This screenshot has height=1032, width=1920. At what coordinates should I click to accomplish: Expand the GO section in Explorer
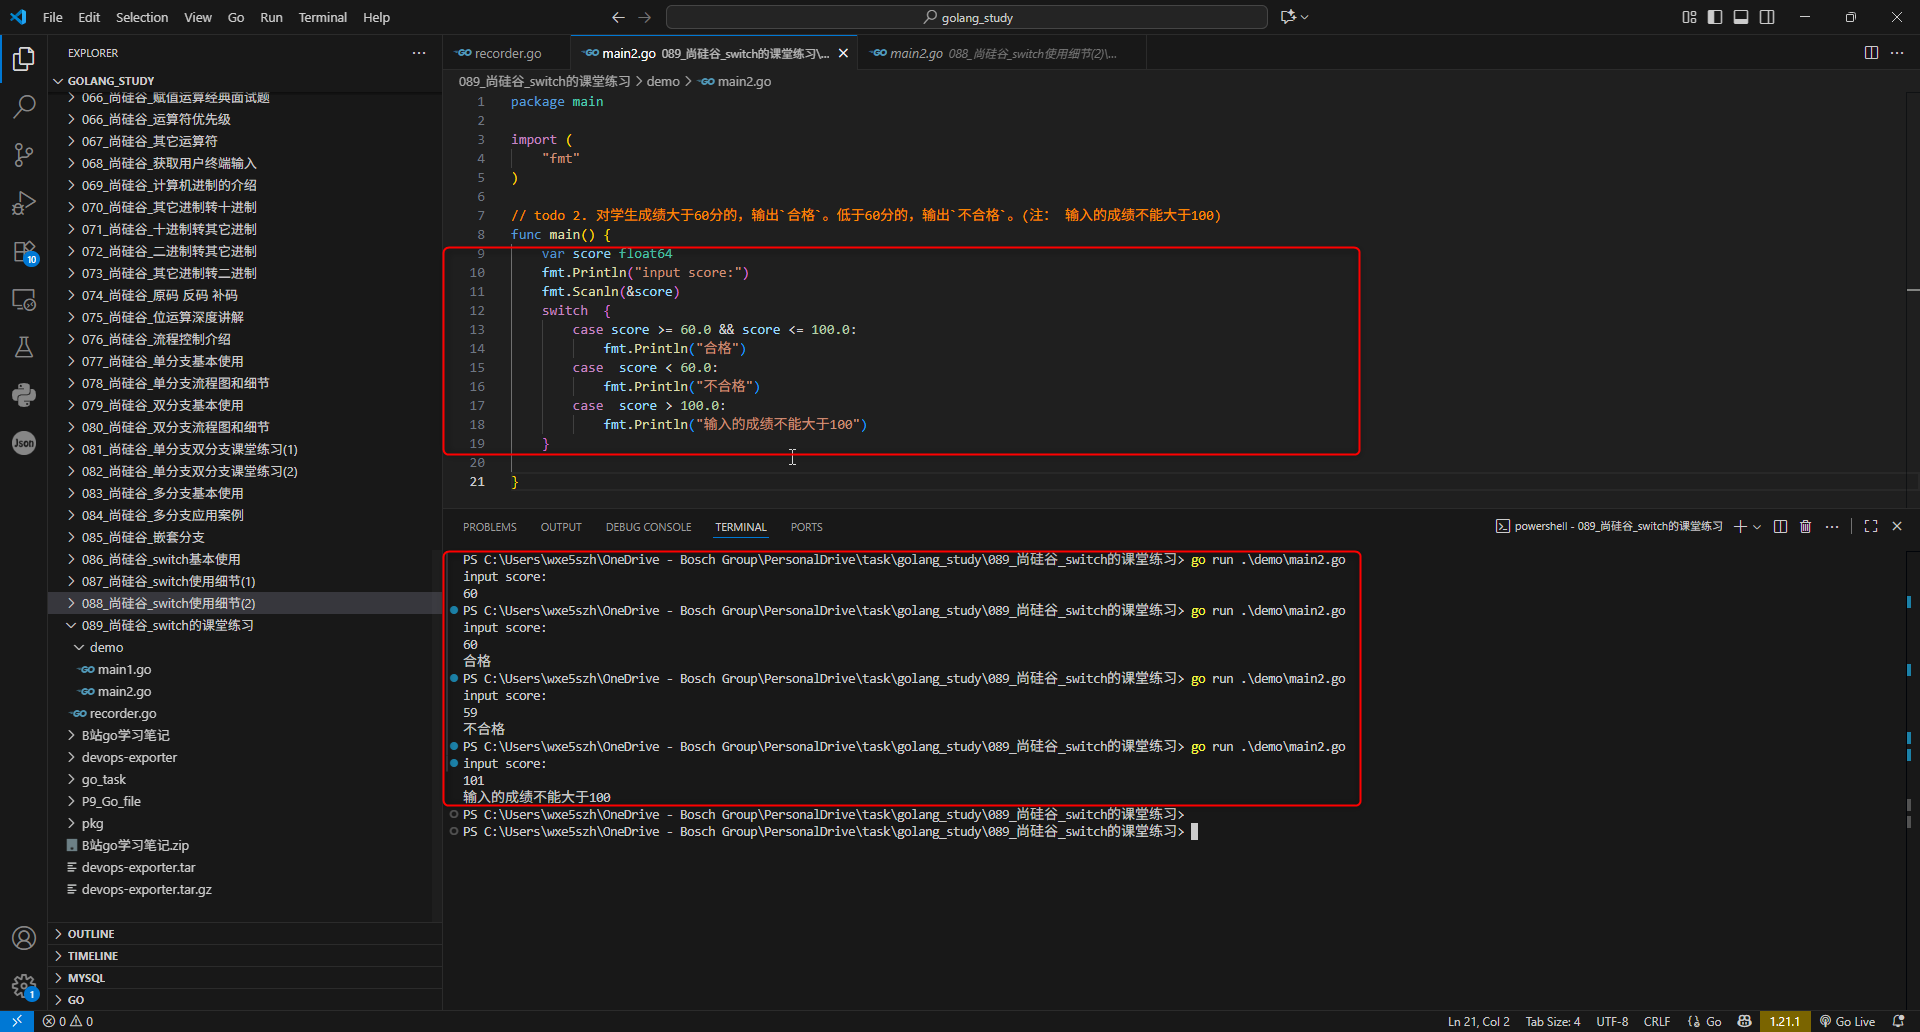pos(245,1000)
